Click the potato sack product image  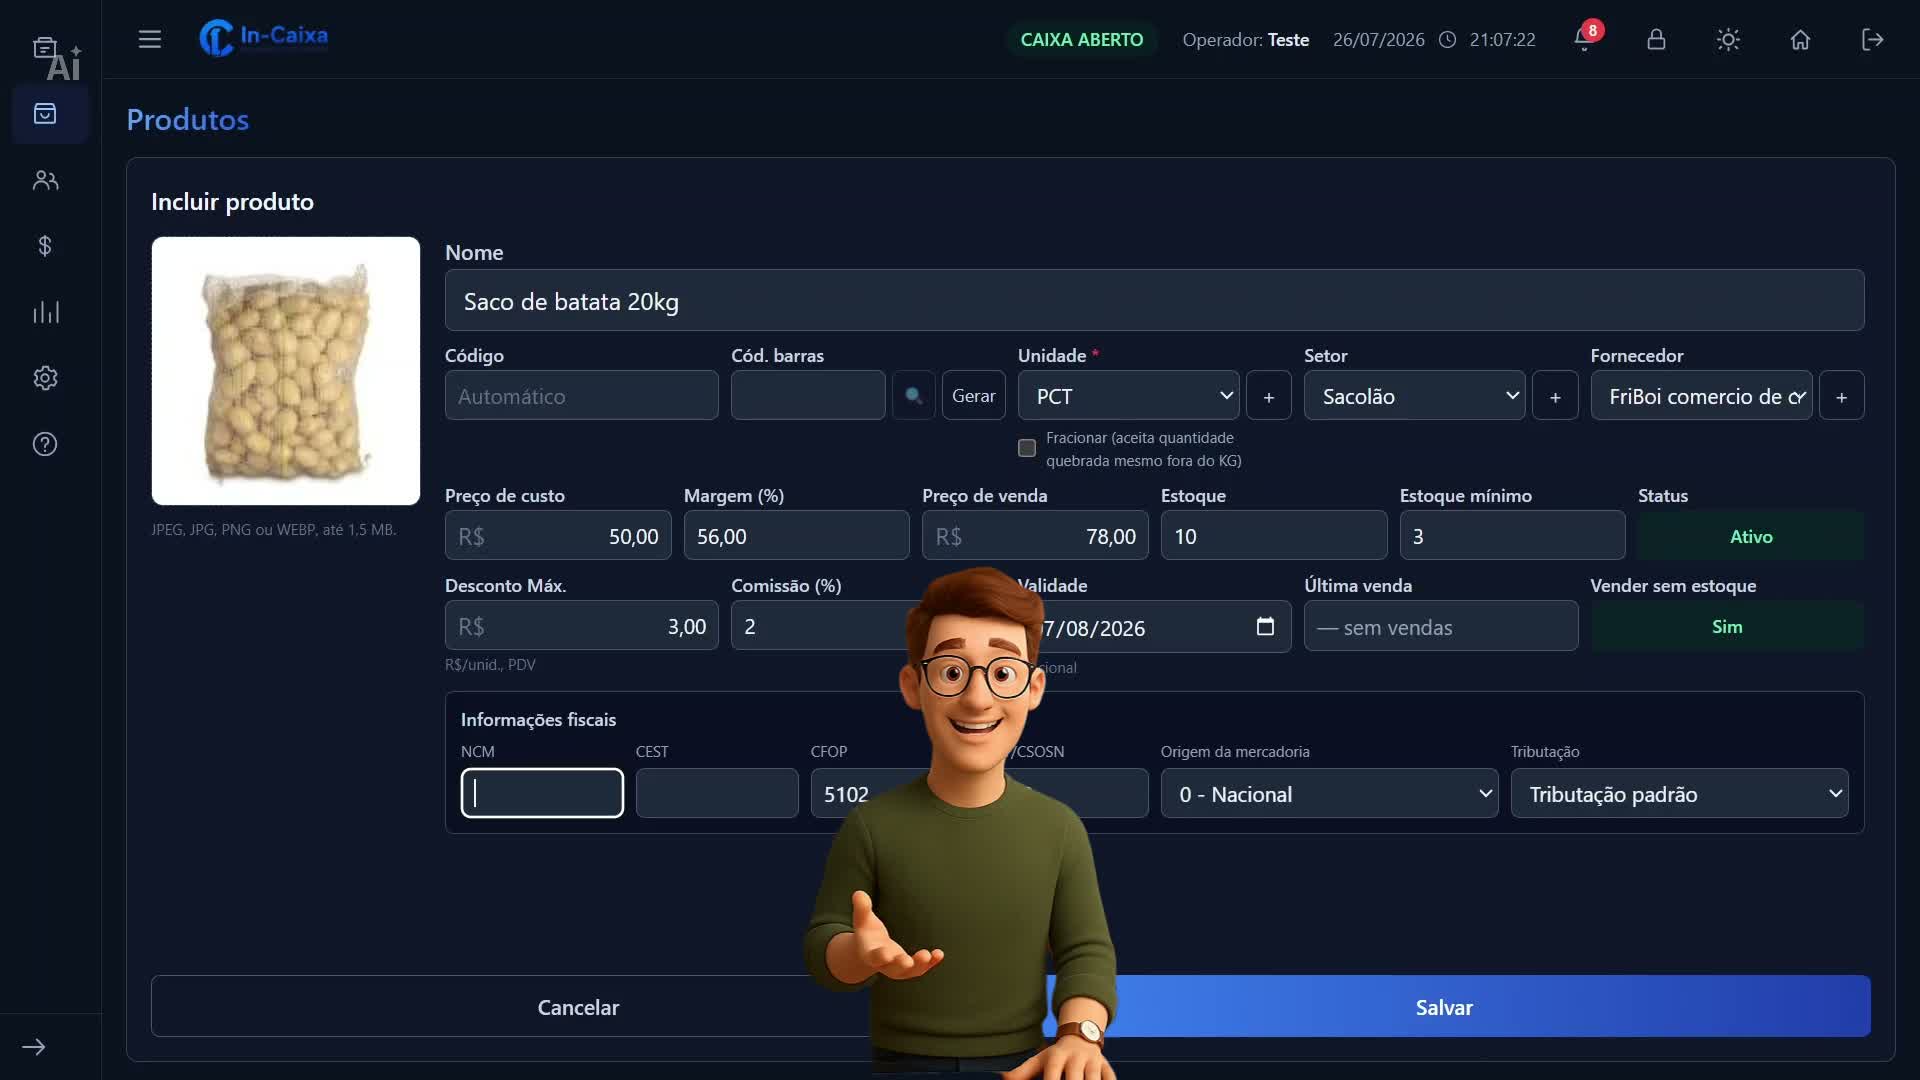coord(286,371)
